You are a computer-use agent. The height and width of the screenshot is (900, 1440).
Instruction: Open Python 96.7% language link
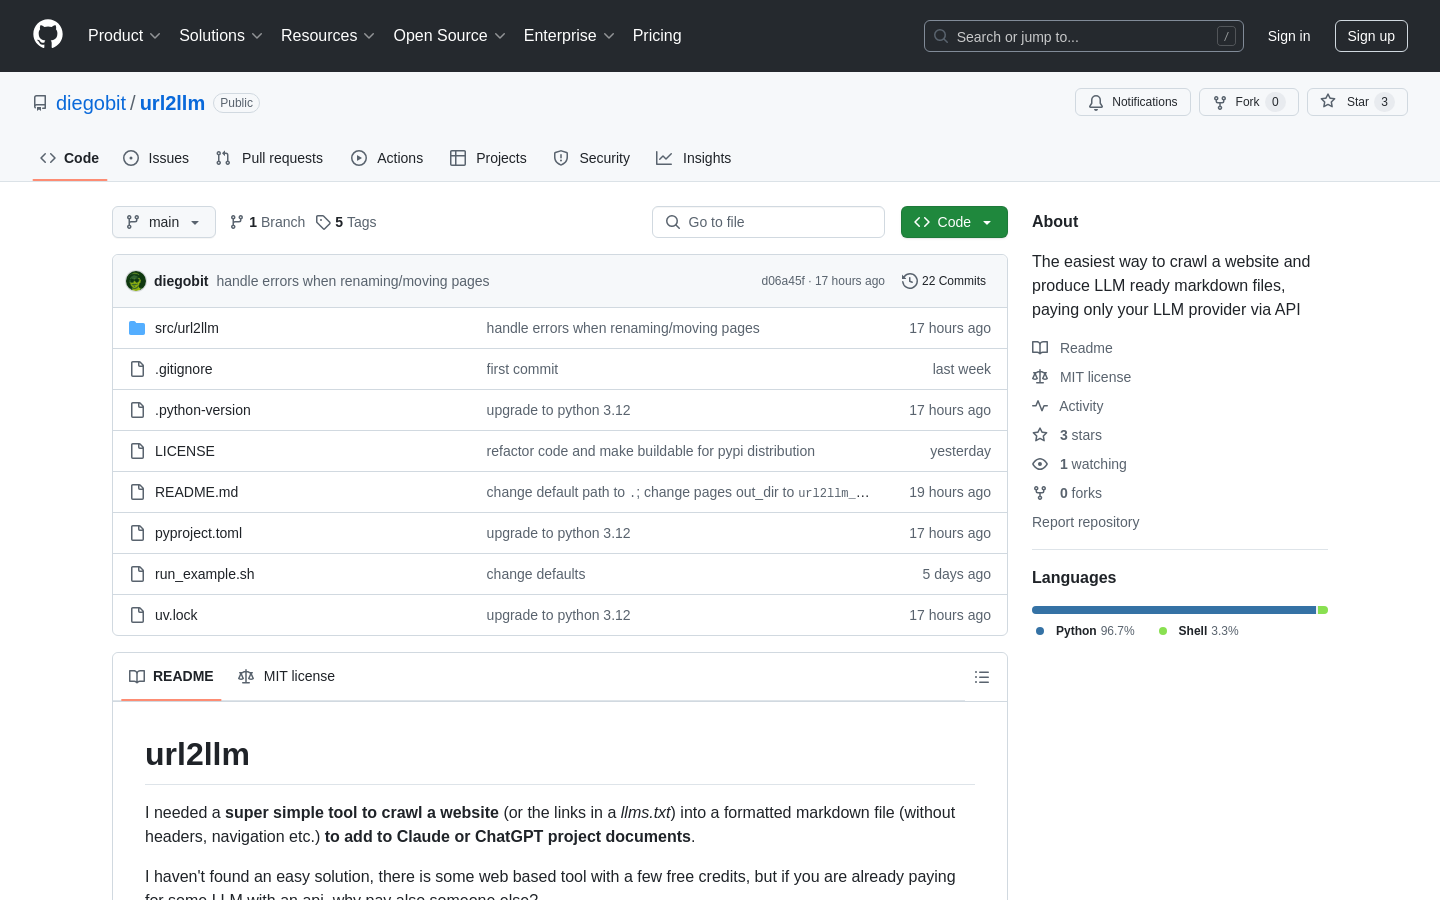pyautogui.click(x=1085, y=631)
